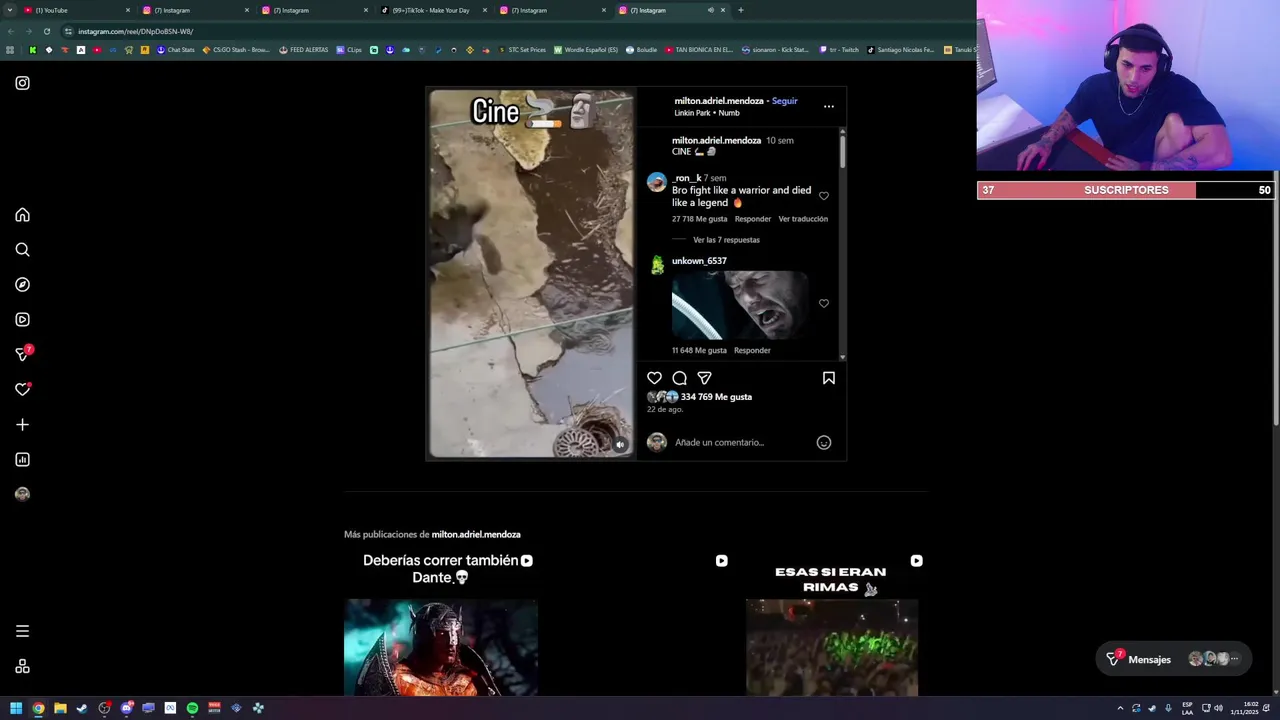Switch to the YouTube browser tab
Screen dimensions: 1280x720
(76, 10)
